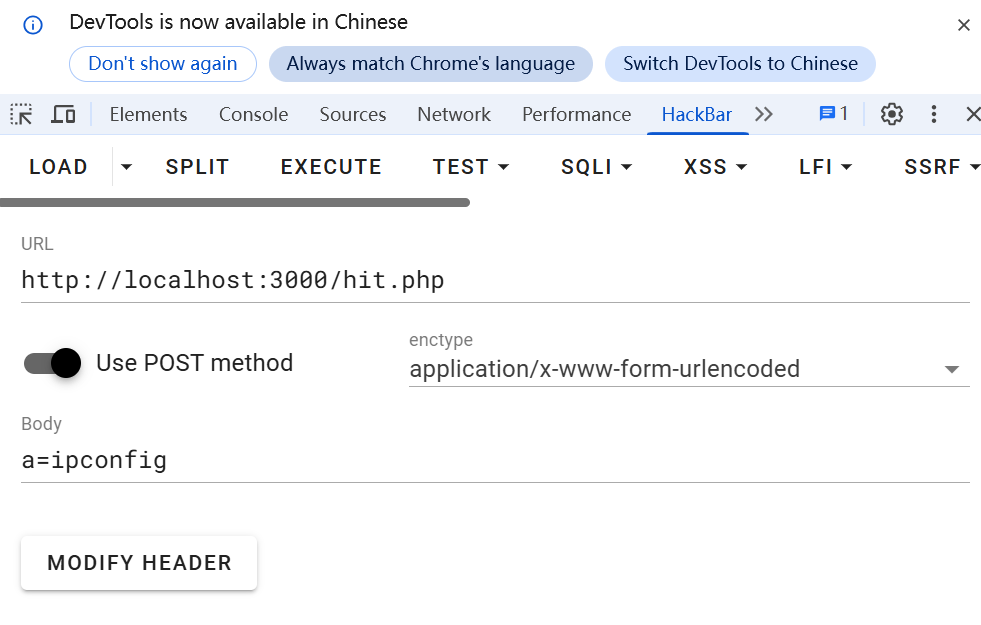Close the DevTools panel
981x625 pixels.
pos(973,114)
